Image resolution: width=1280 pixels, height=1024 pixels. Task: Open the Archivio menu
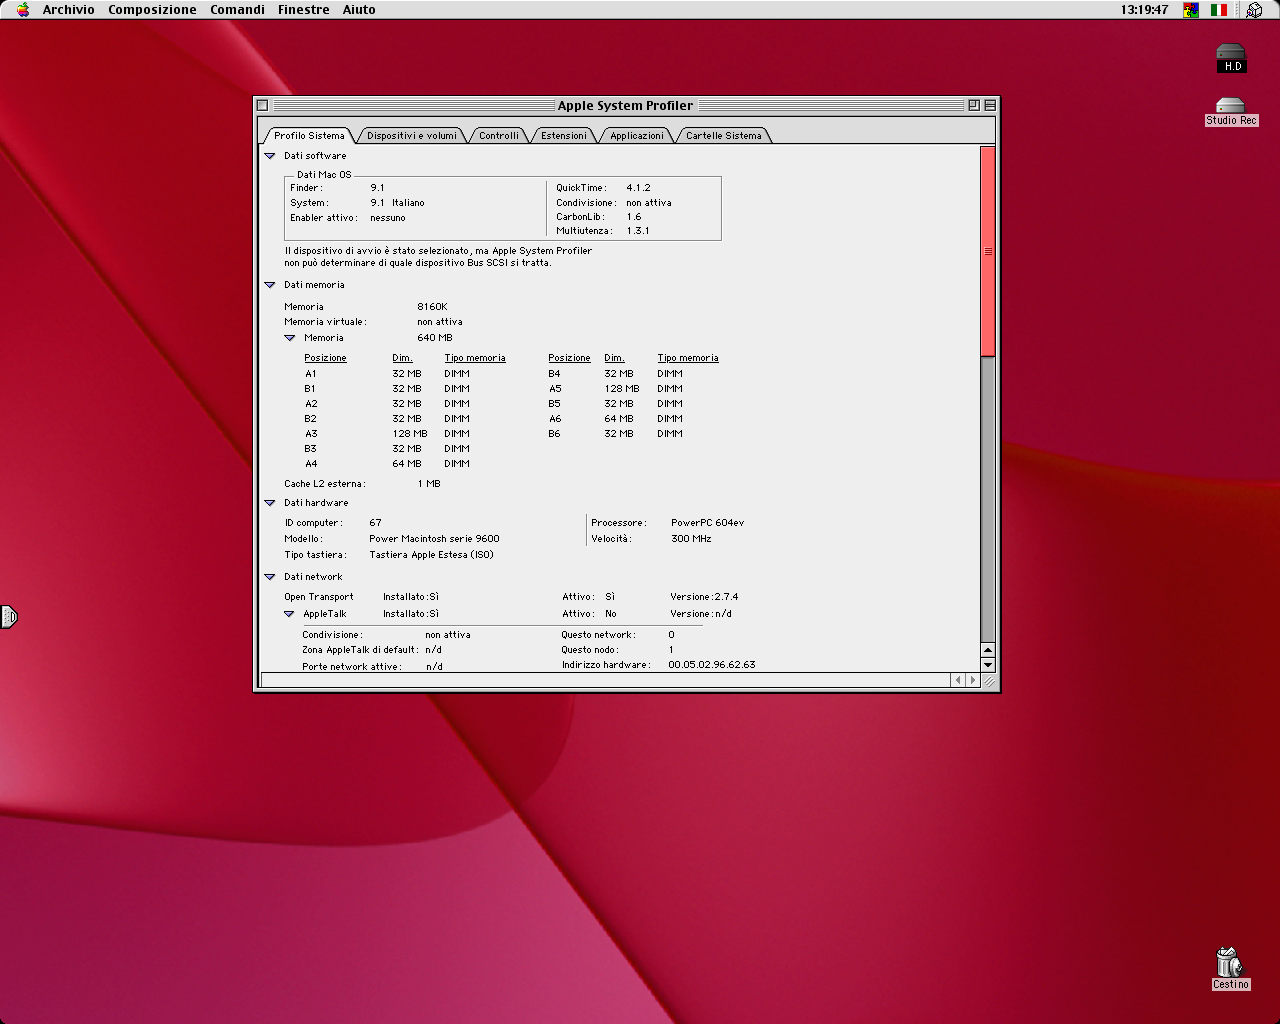pyautogui.click(x=69, y=10)
